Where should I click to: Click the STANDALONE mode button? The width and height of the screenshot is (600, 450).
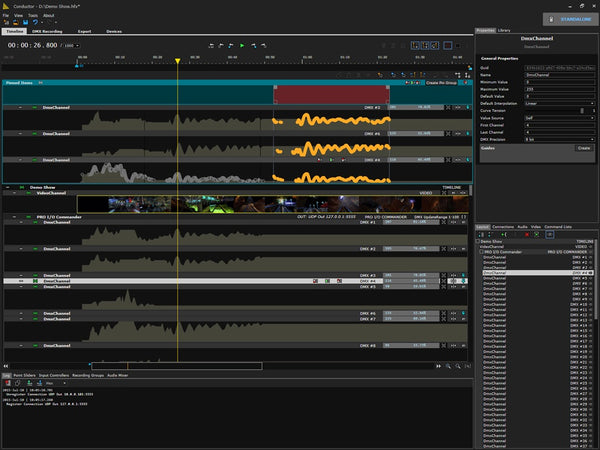click(571, 18)
